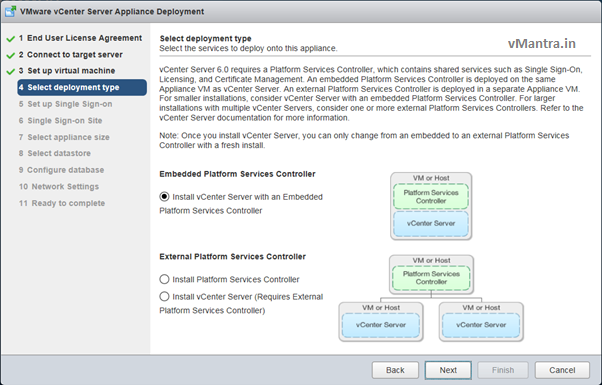Select Install vCenter Server with an Embedded PSC radio
Screen dimensions: 602x385
click(x=164, y=197)
